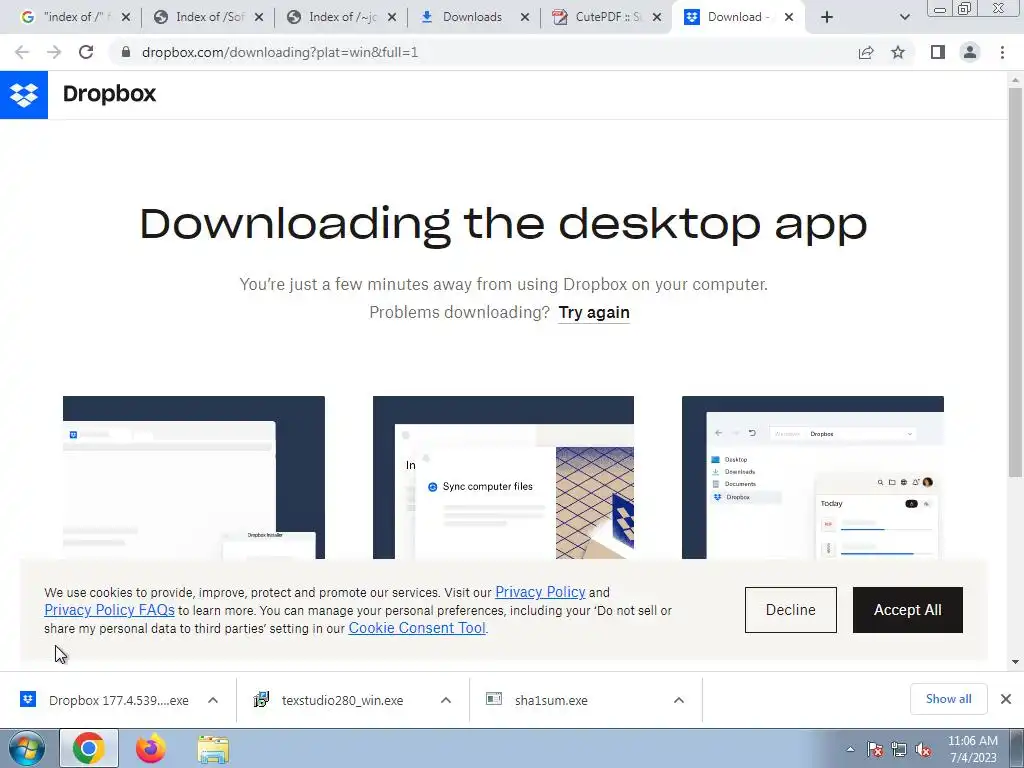Expand options for sha1sum.exe download
The height and width of the screenshot is (768, 1024).
(x=679, y=700)
